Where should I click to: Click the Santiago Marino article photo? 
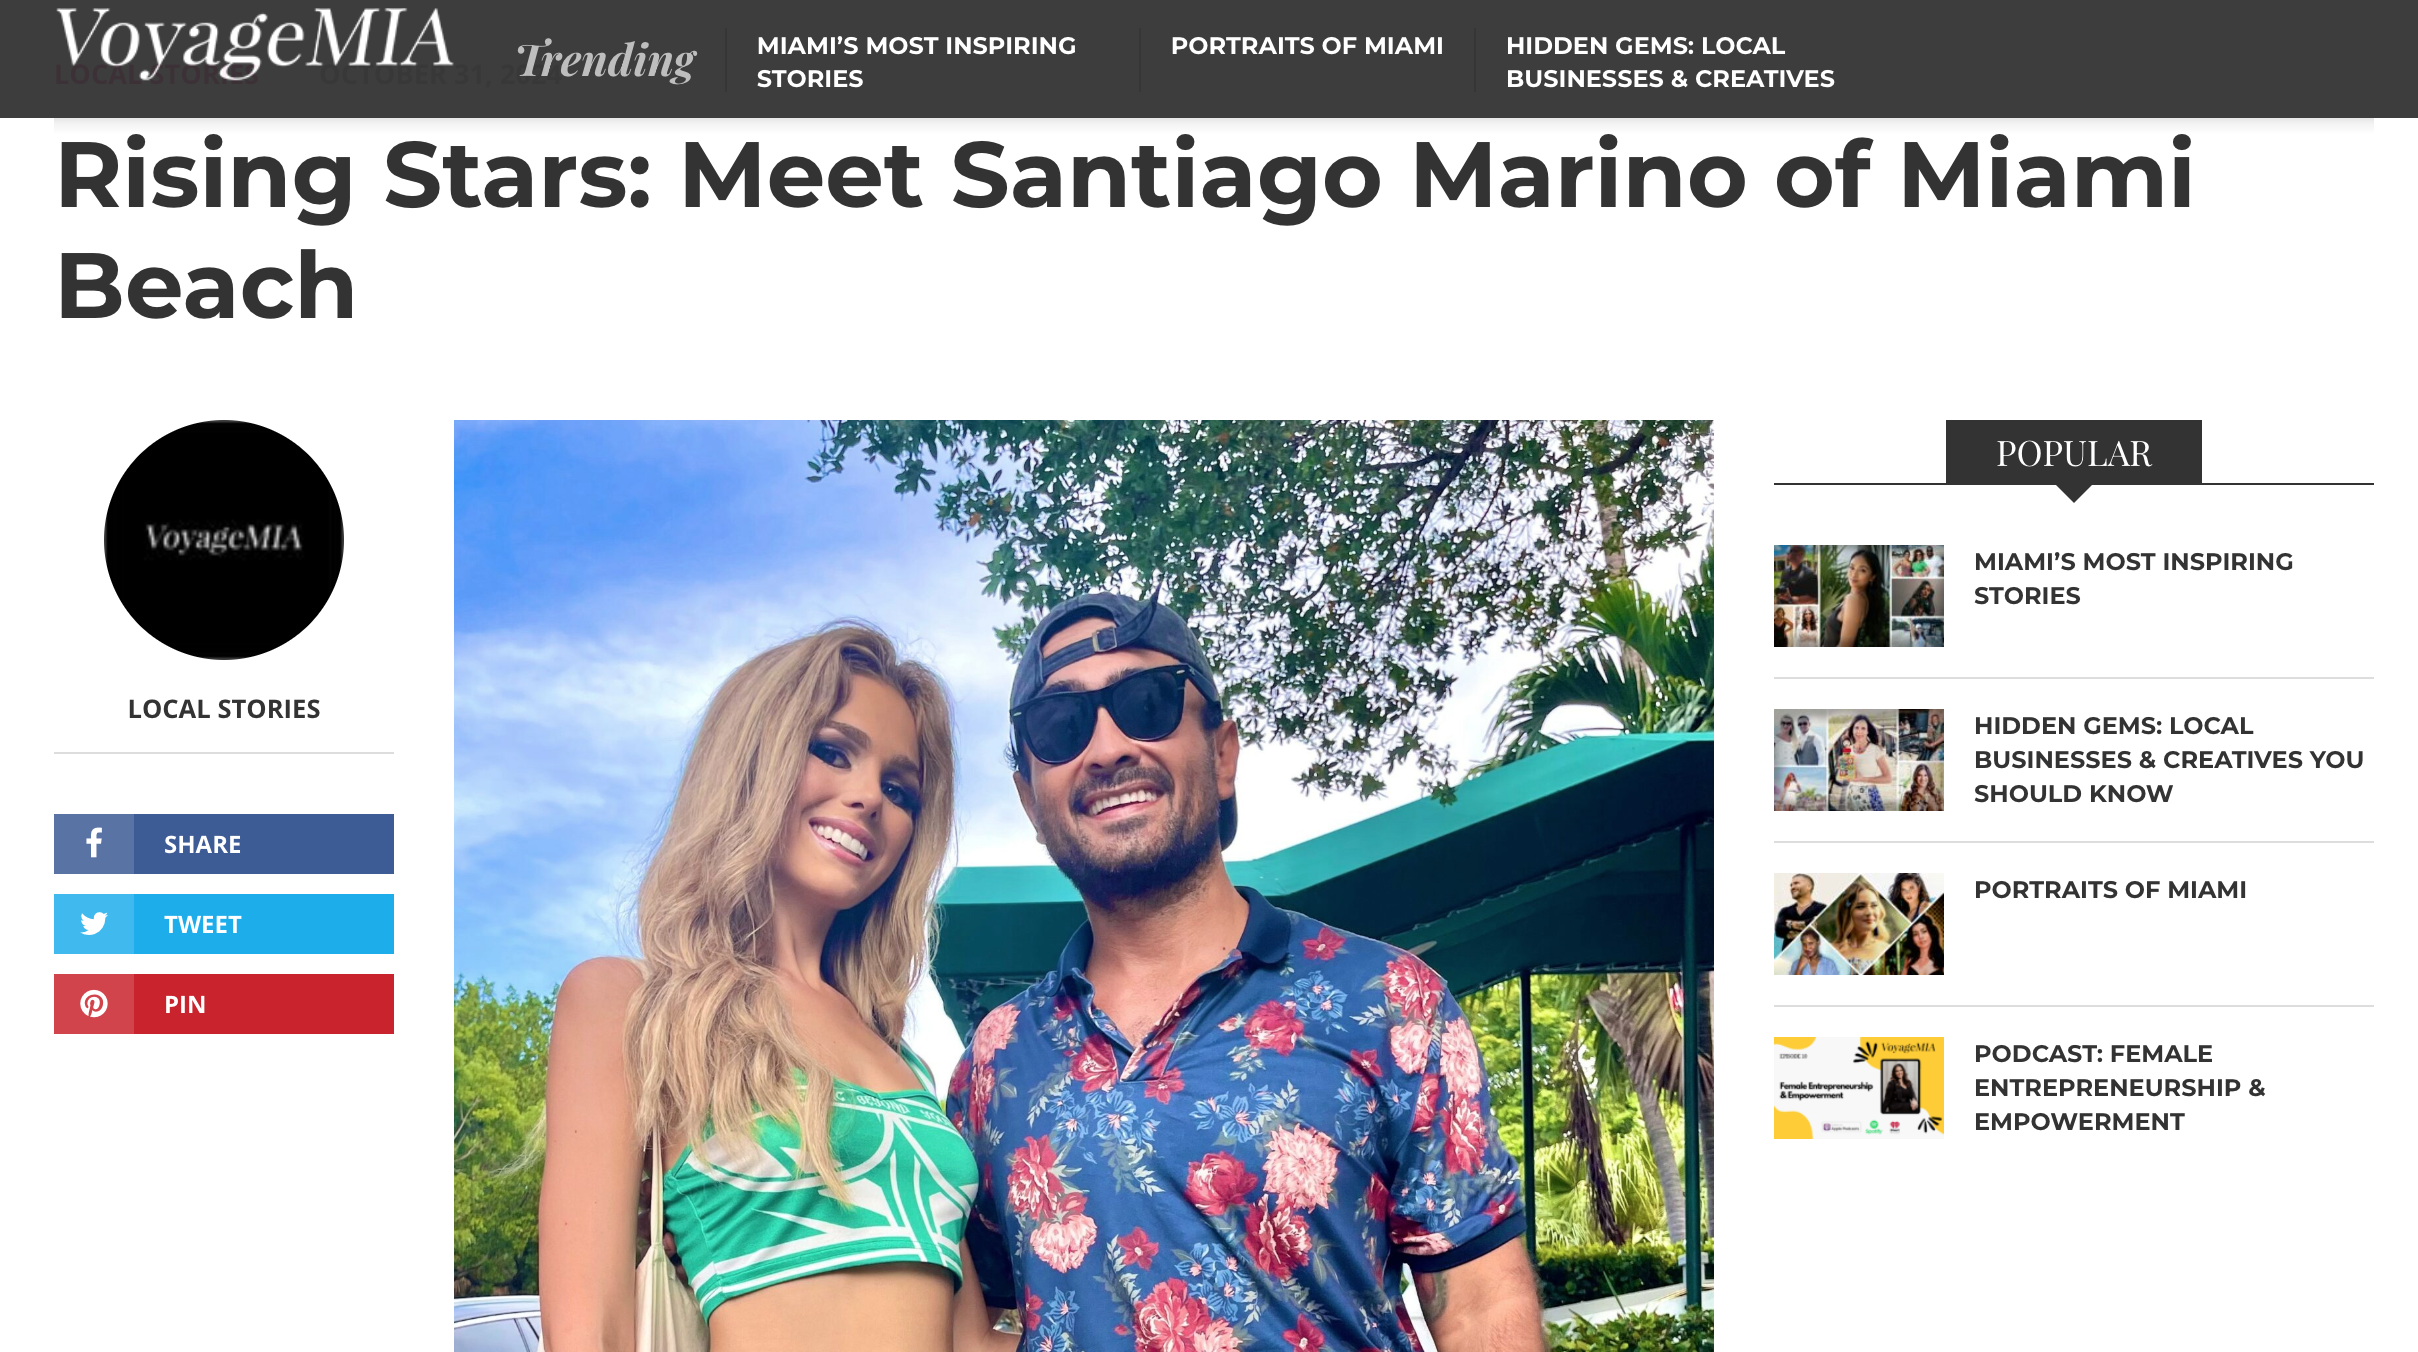pyautogui.click(x=1083, y=886)
